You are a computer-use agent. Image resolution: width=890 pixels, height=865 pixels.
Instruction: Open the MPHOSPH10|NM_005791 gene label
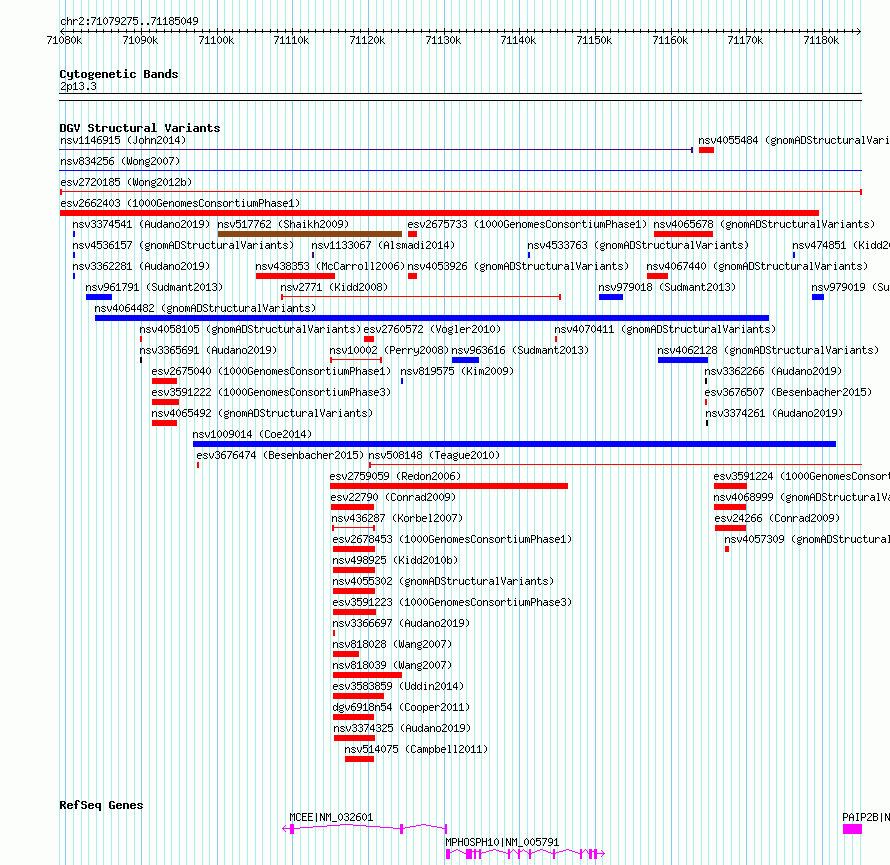click(502, 842)
